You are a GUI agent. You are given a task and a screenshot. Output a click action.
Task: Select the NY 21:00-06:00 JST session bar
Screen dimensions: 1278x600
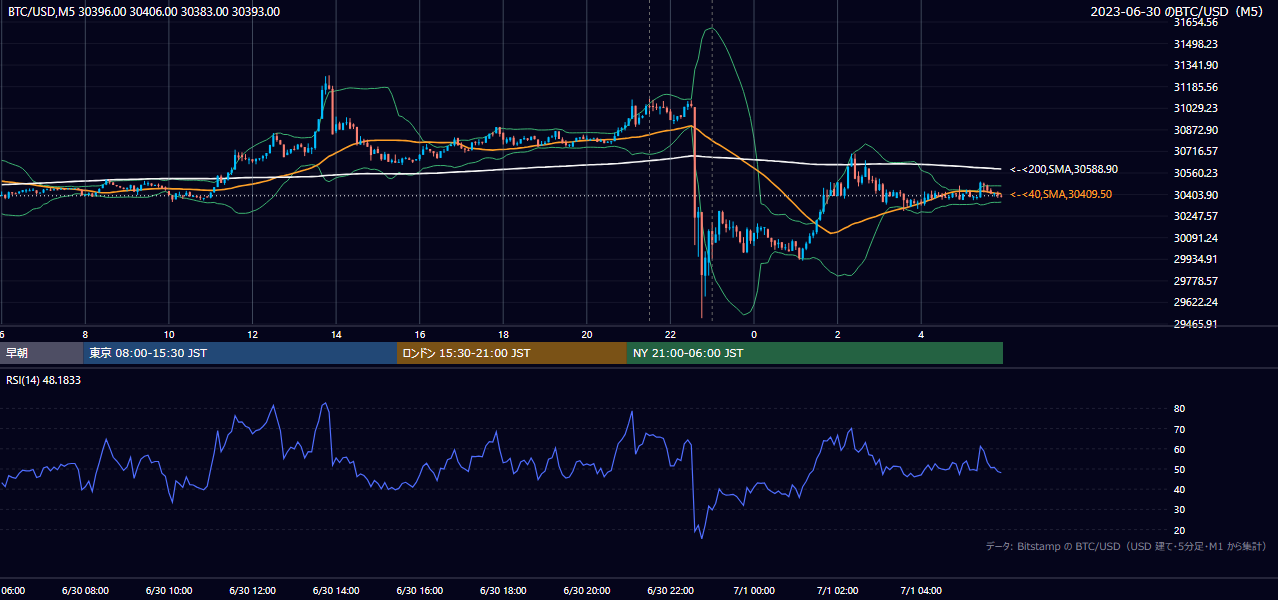click(815, 353)
